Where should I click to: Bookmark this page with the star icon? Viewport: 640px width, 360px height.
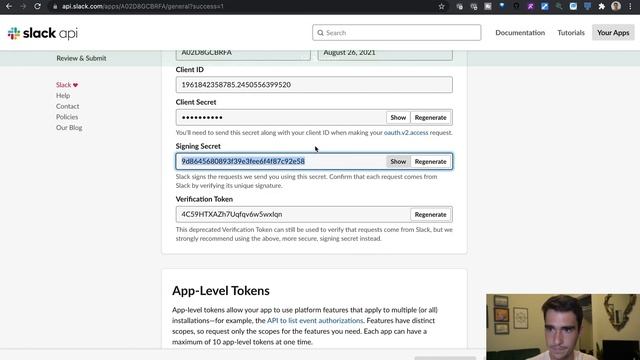click(x=441, y=7)
